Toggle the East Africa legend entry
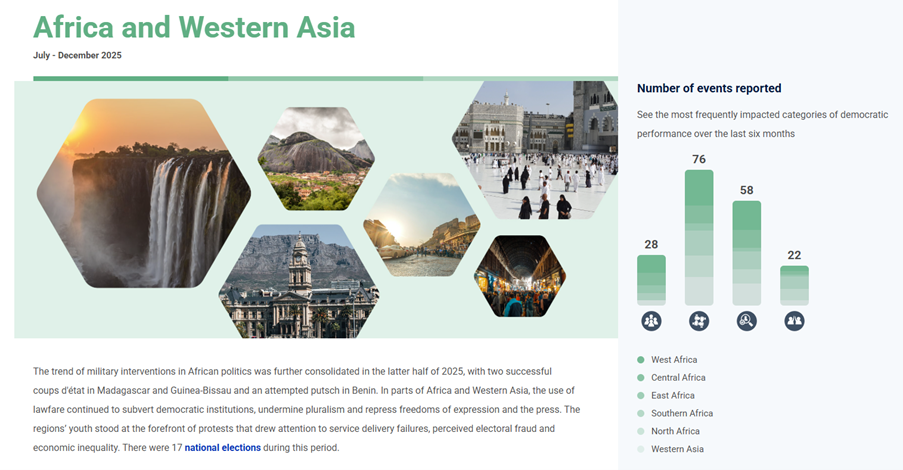903x470 pixels. (x=671, y=396)
